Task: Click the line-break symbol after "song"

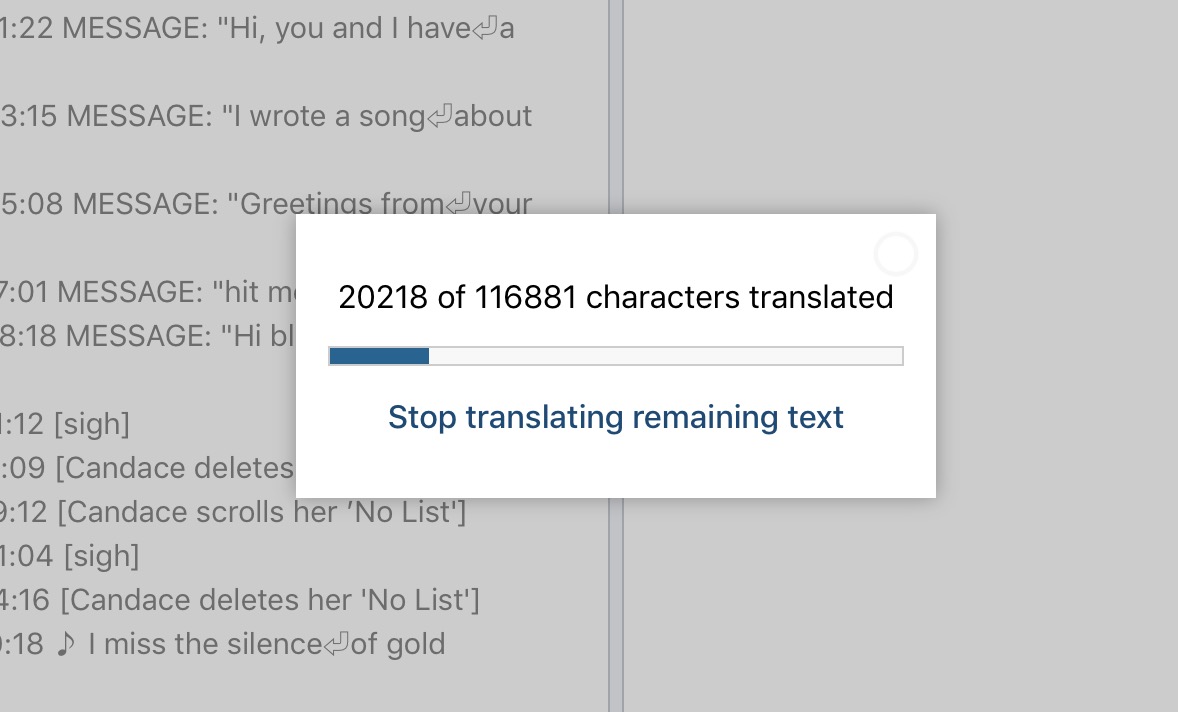Action: point(439,117)
